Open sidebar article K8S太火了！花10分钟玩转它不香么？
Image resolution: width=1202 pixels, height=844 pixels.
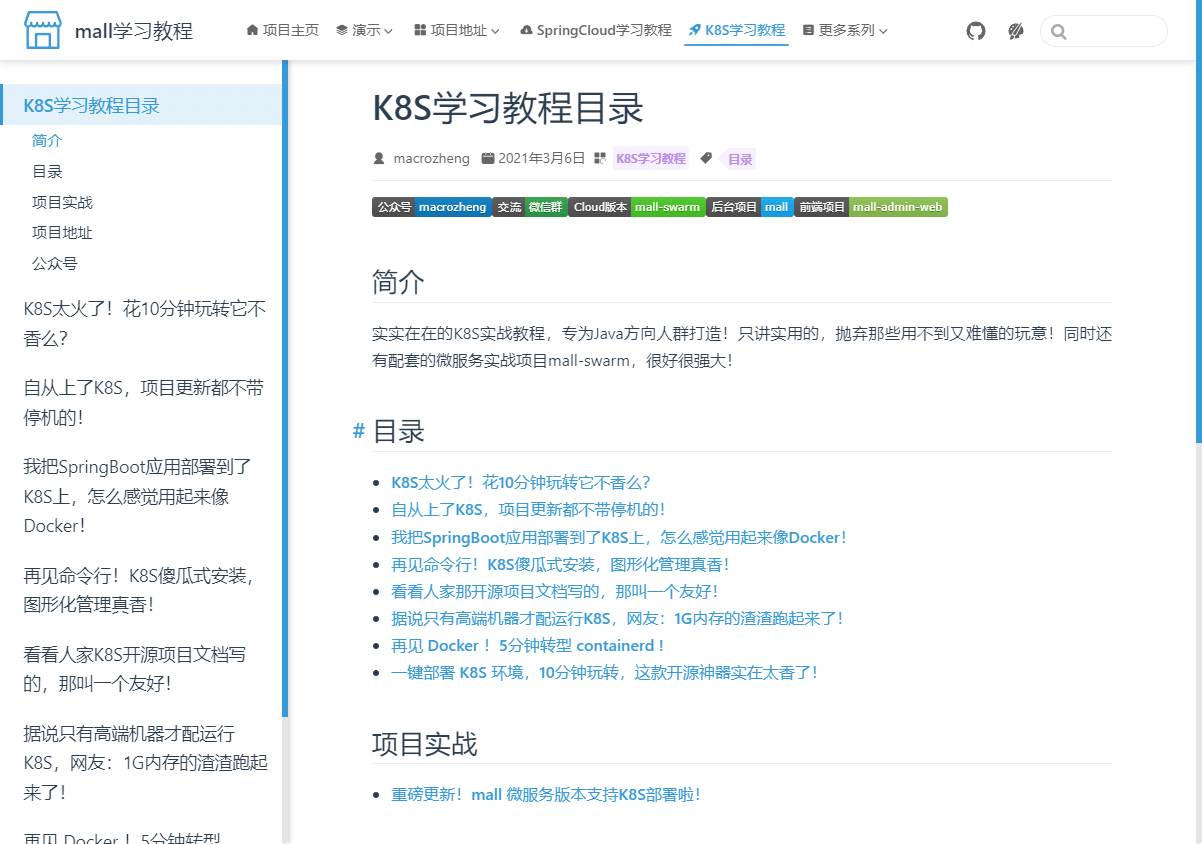[x=145, y=323]
